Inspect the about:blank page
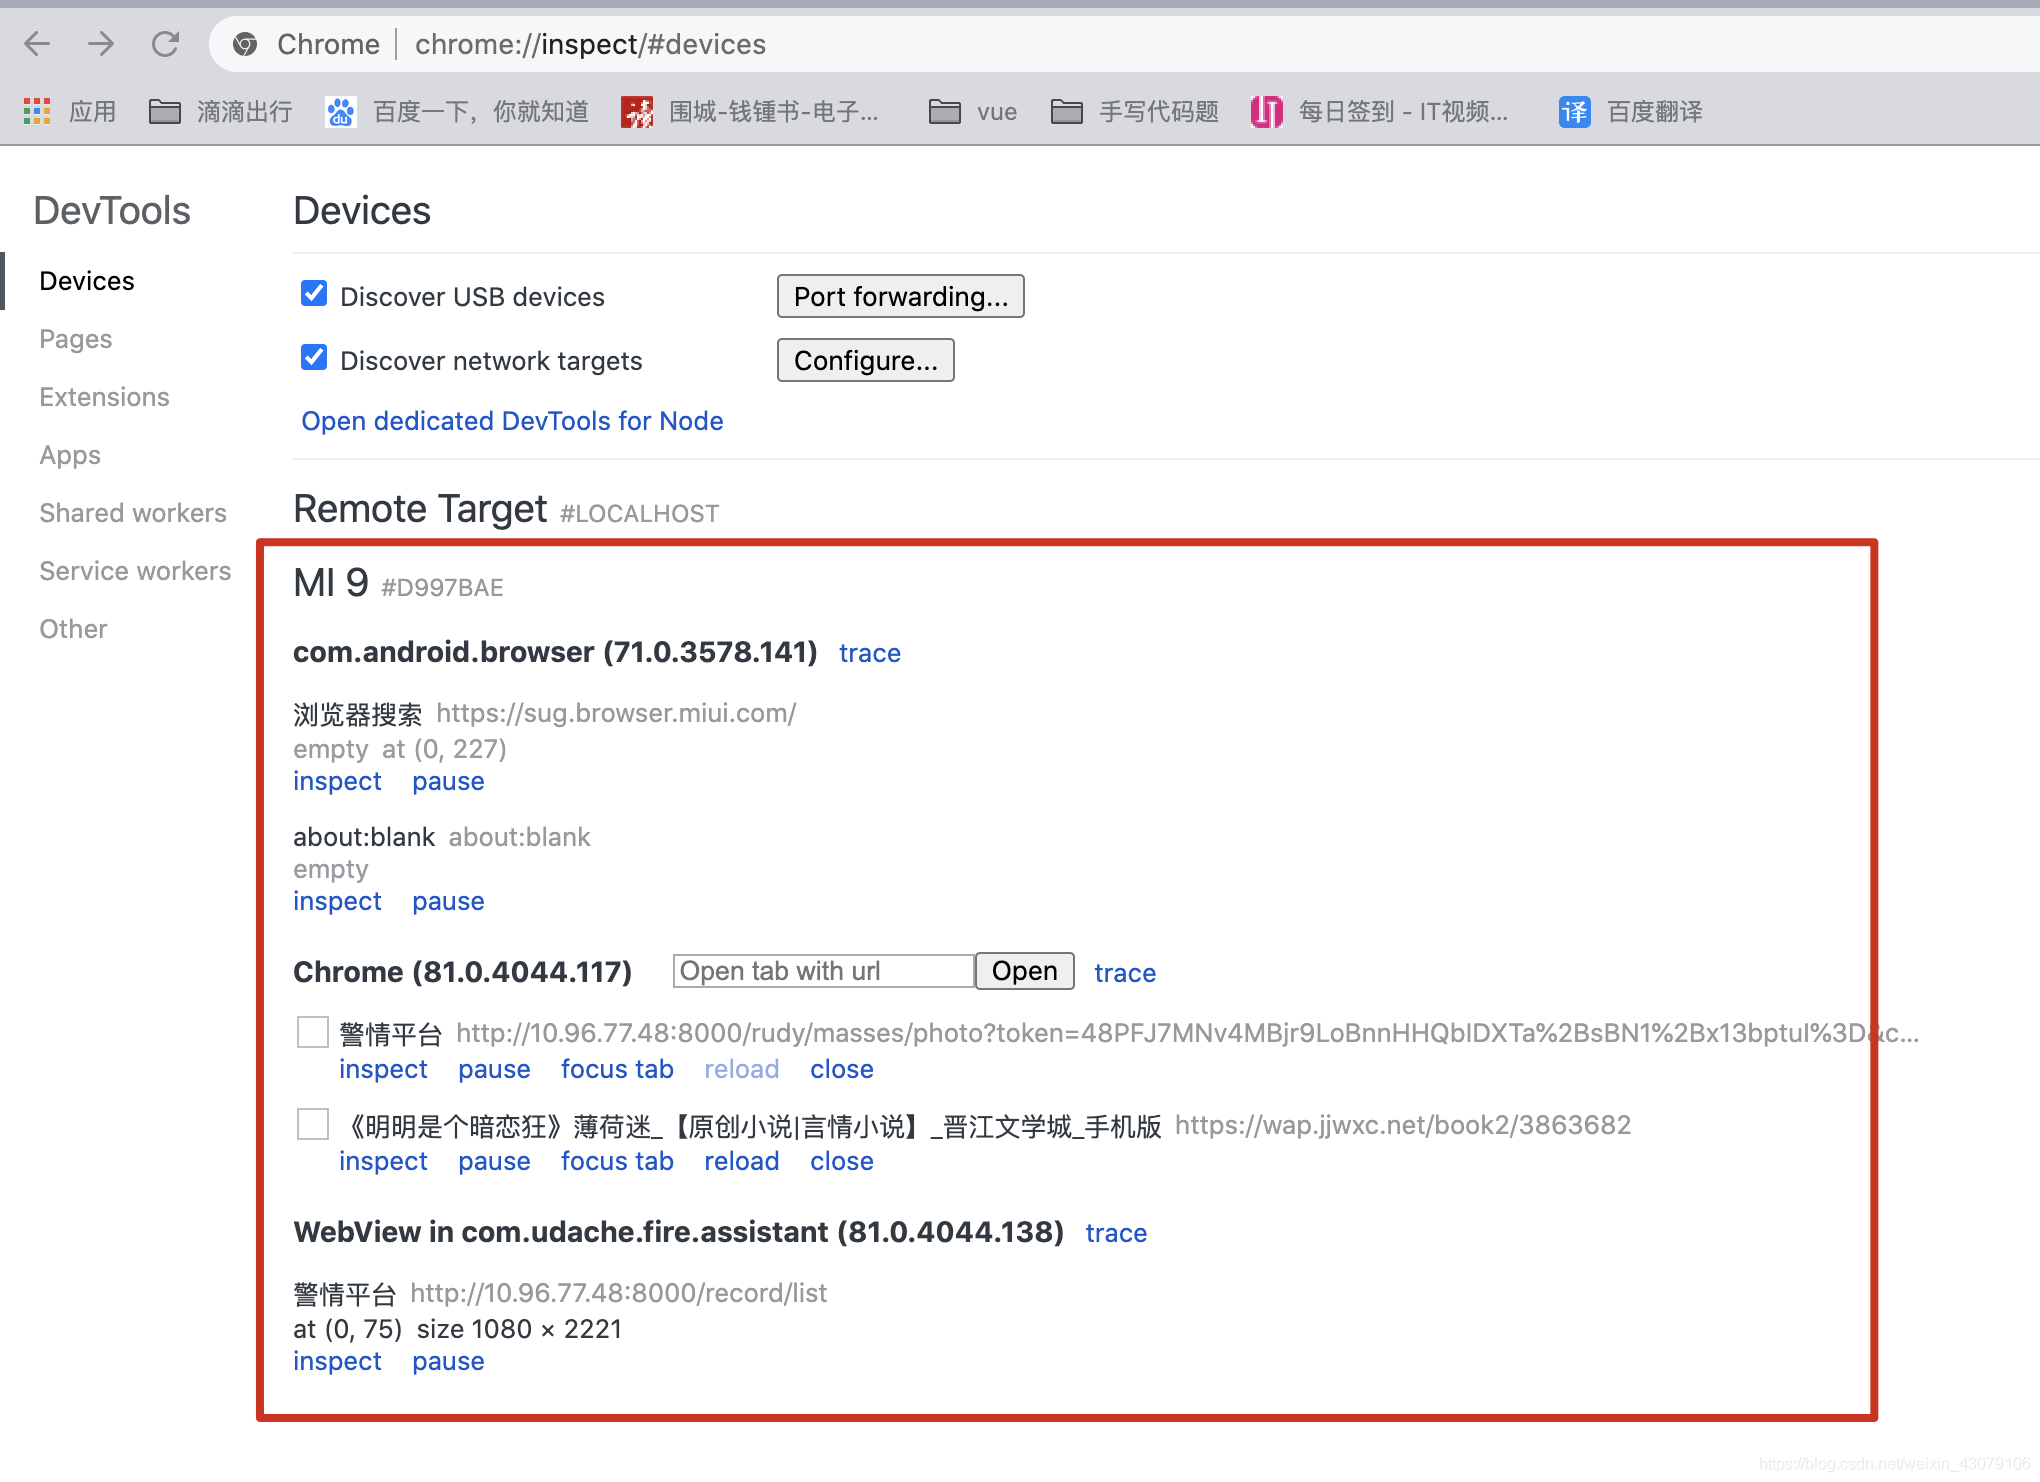 pos(337,901)
